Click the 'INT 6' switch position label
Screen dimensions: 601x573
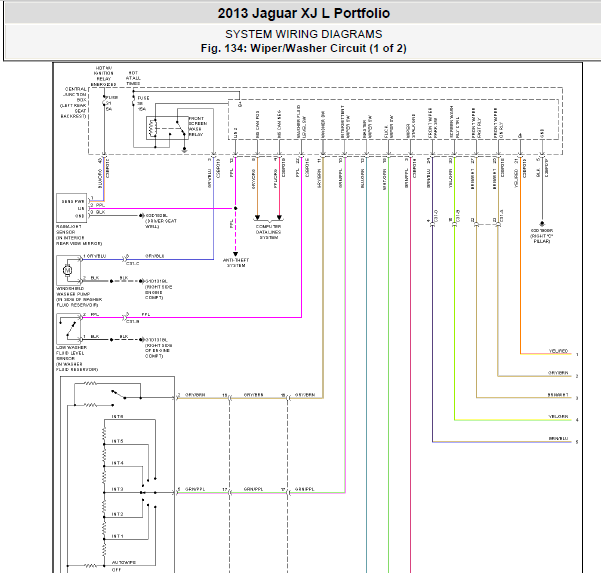[117, 416]
